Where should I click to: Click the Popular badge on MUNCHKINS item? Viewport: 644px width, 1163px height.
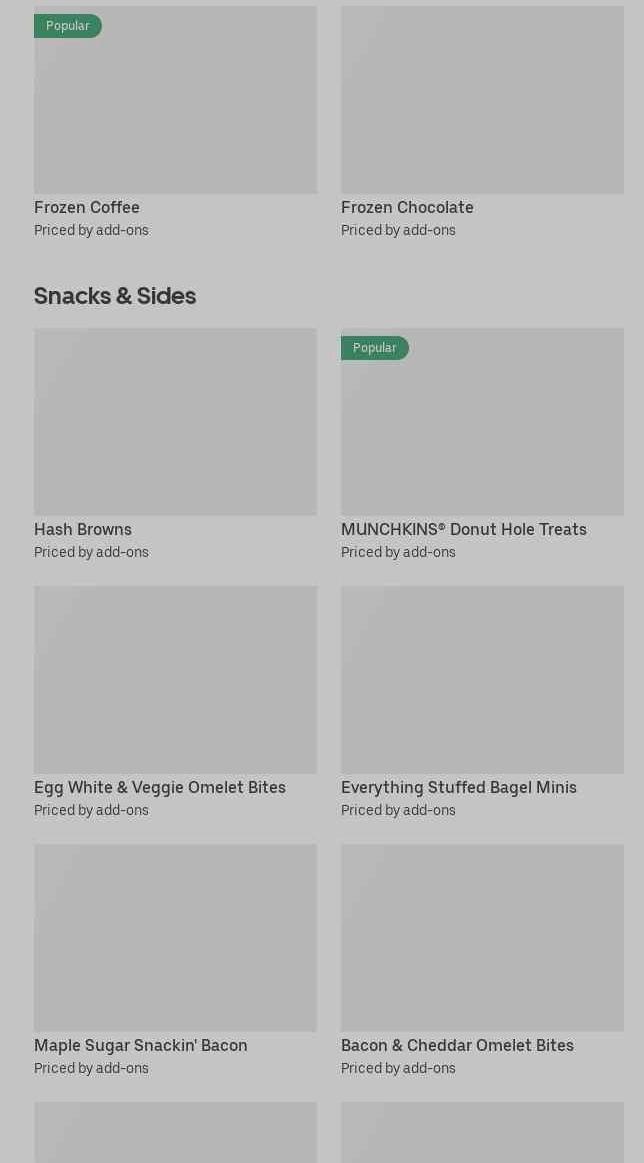[375, 348]
